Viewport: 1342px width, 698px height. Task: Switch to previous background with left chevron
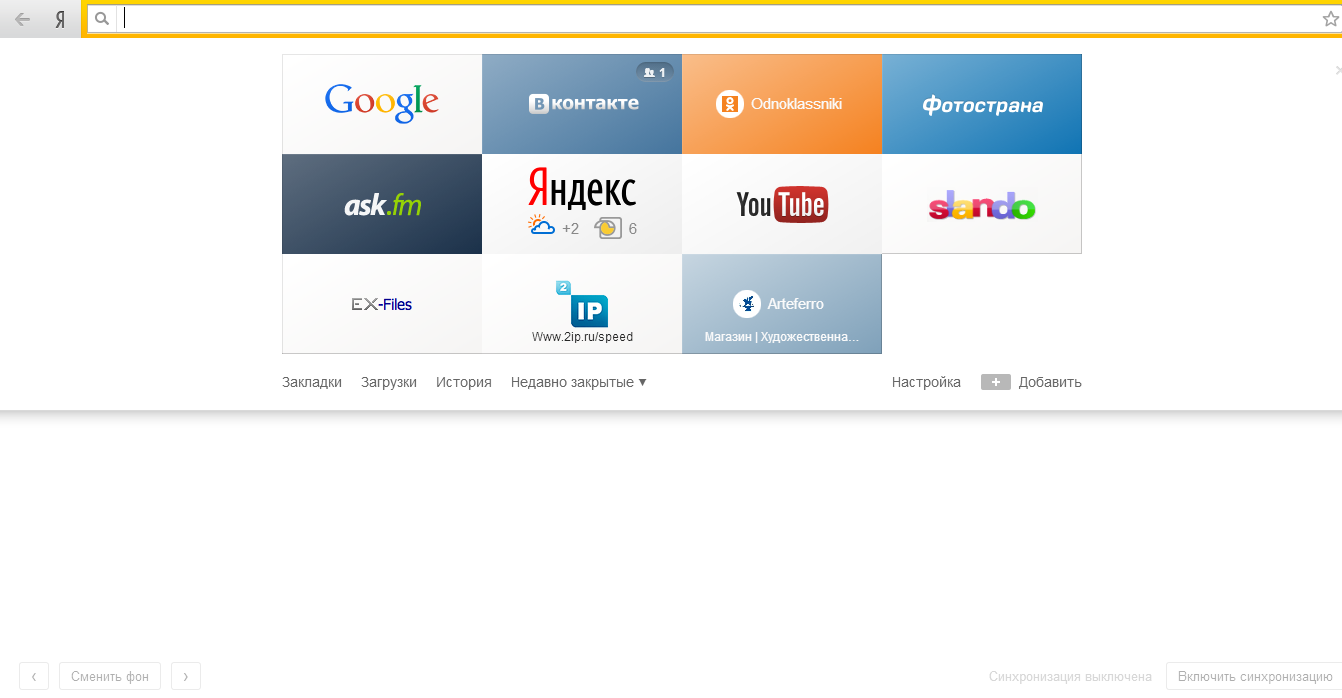[33, 676]
